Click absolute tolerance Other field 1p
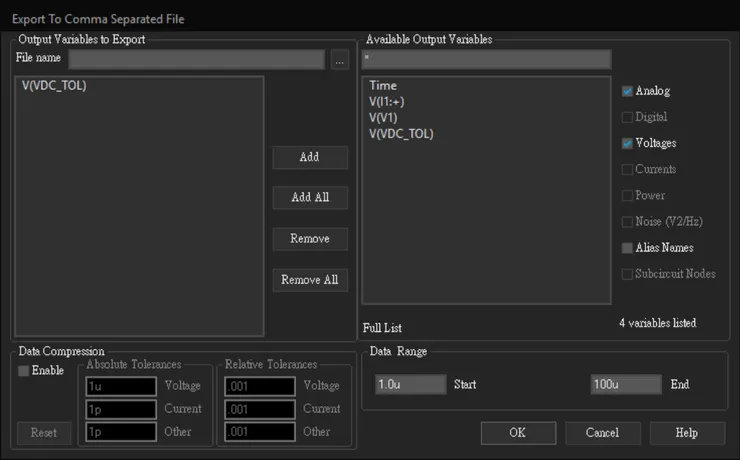 121,432
